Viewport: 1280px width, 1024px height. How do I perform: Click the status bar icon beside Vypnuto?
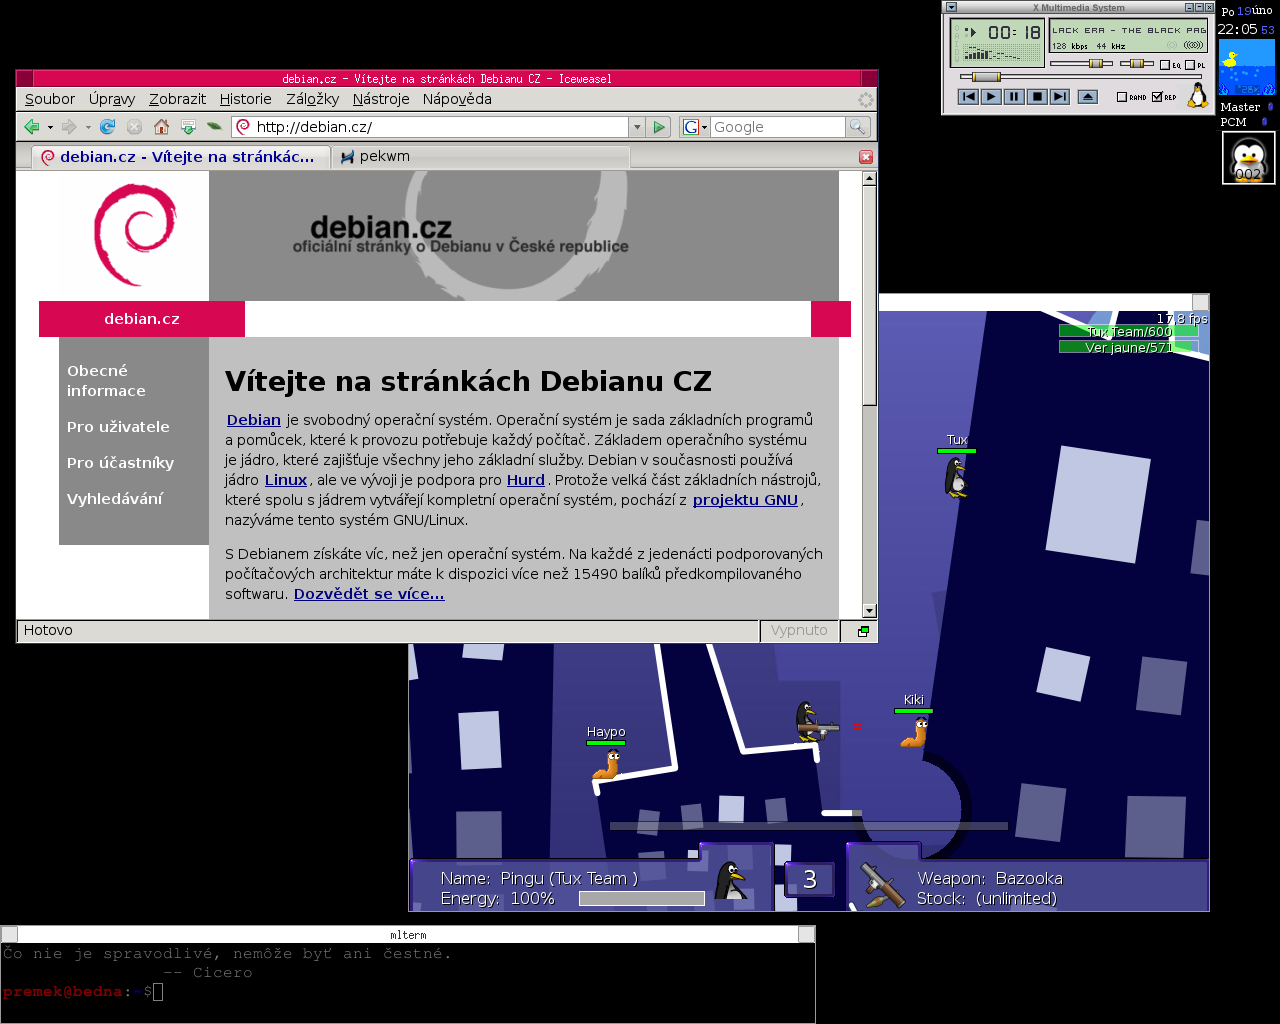click(x=863, y=631)
